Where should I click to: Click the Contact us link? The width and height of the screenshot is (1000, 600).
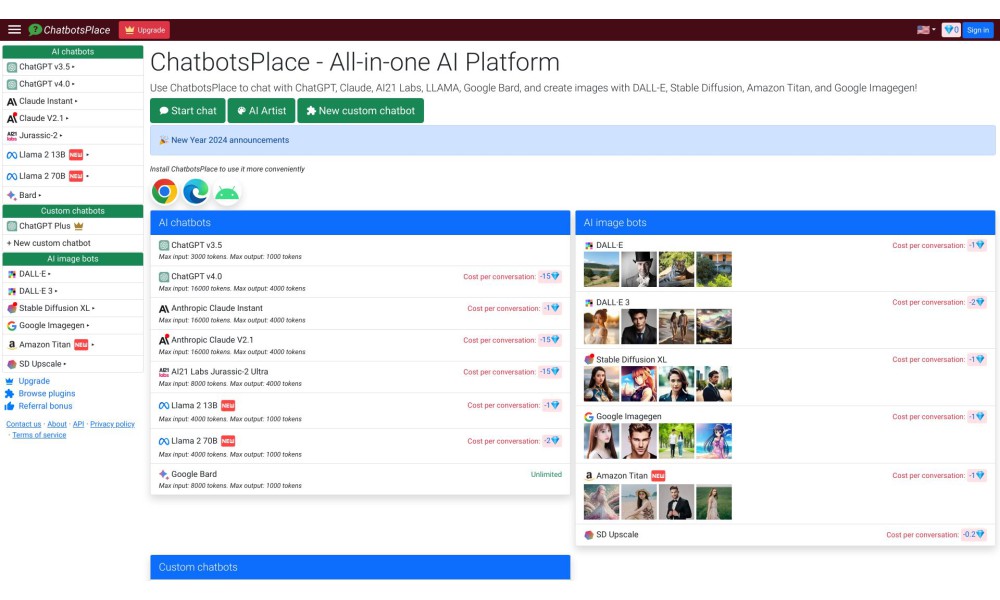pyautogui.click(x=24, y=425)
